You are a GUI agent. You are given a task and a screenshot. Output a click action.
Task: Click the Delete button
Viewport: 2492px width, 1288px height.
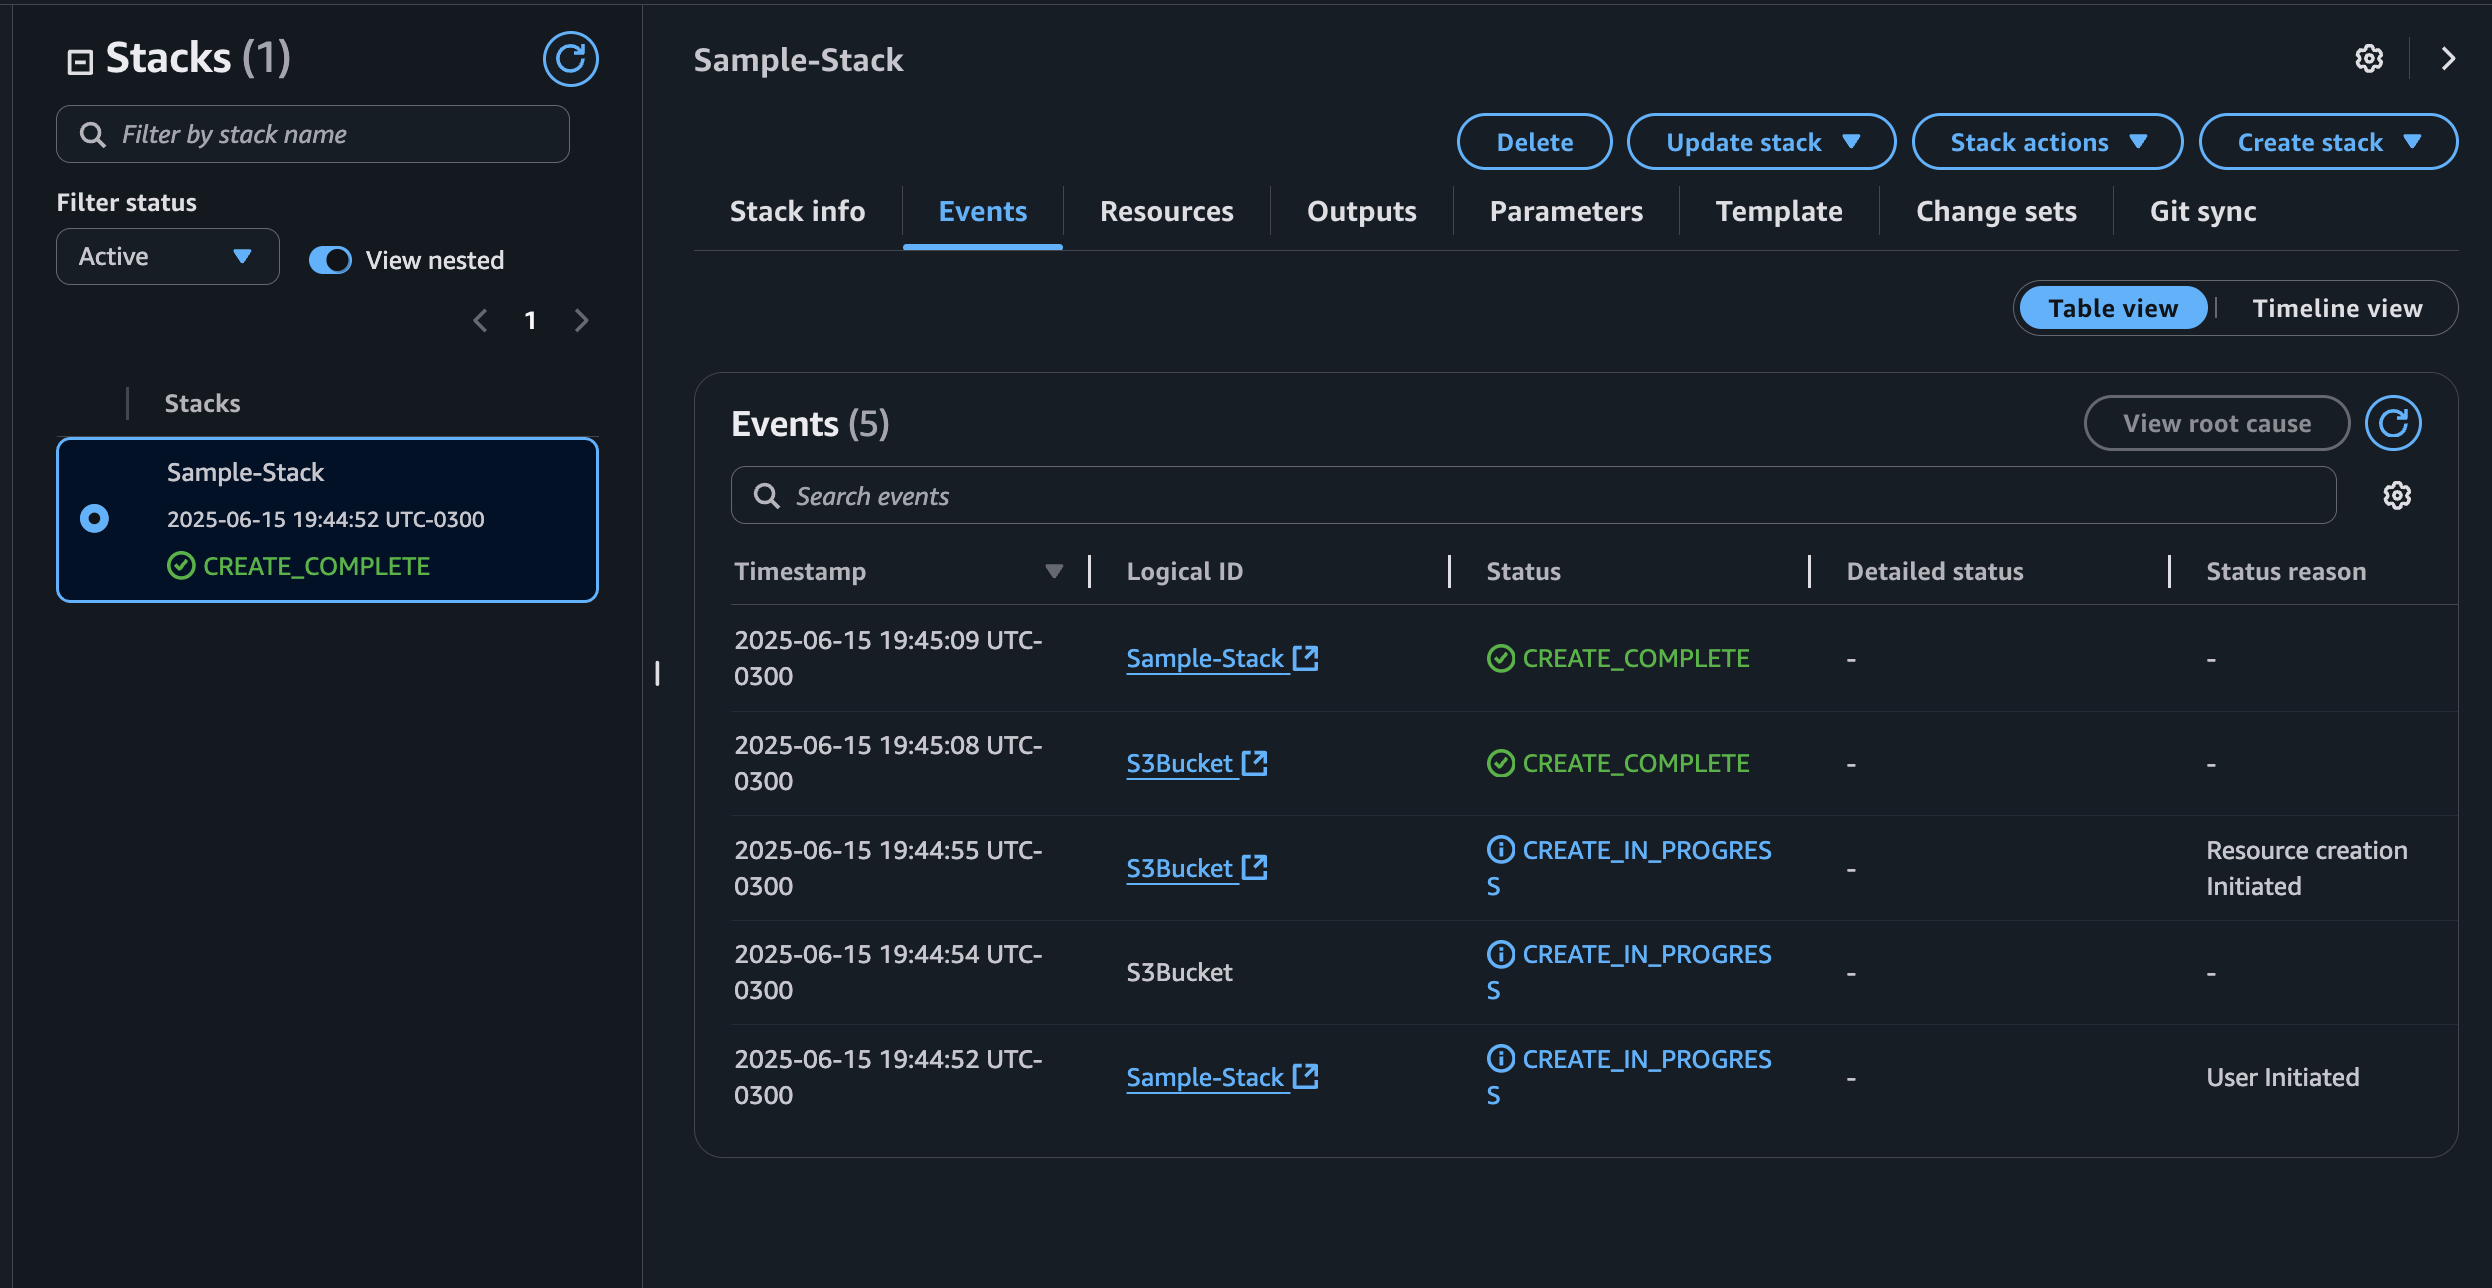(1534, 142)
